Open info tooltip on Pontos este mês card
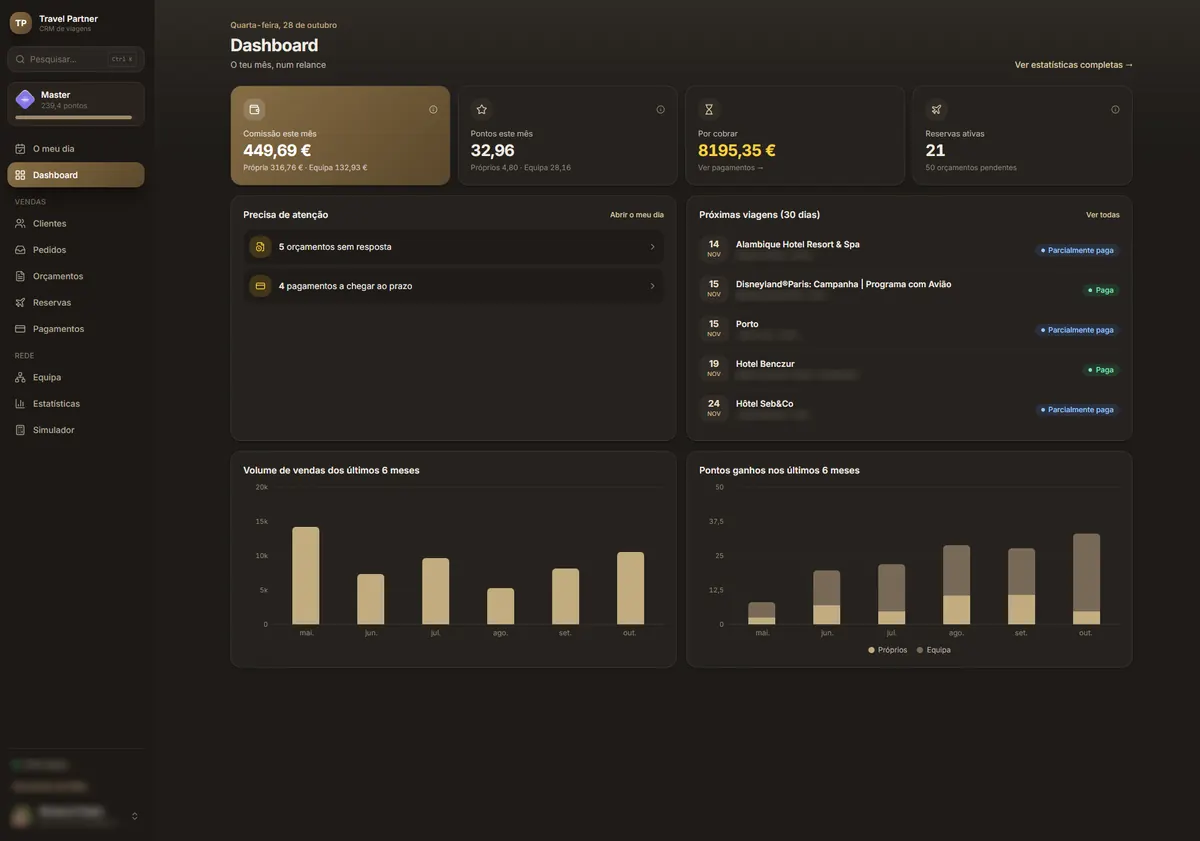The image size is (1200, 841). pyautogui.click(x=660, y=109)
